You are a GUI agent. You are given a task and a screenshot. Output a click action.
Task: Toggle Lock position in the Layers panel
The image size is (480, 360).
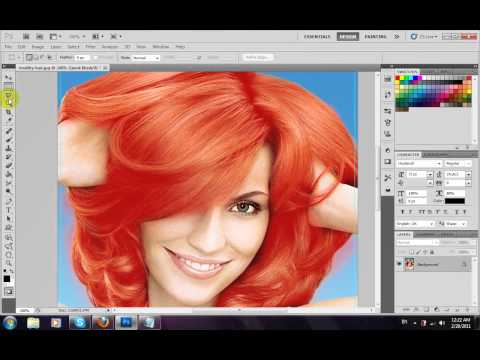pos(425,252)
